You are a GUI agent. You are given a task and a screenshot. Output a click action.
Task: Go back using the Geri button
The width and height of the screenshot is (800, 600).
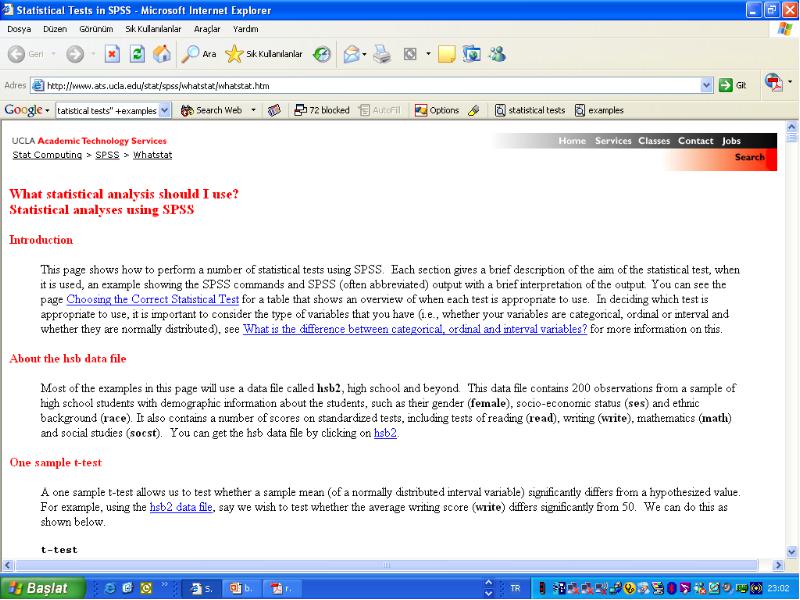click(x=26, y=54)
